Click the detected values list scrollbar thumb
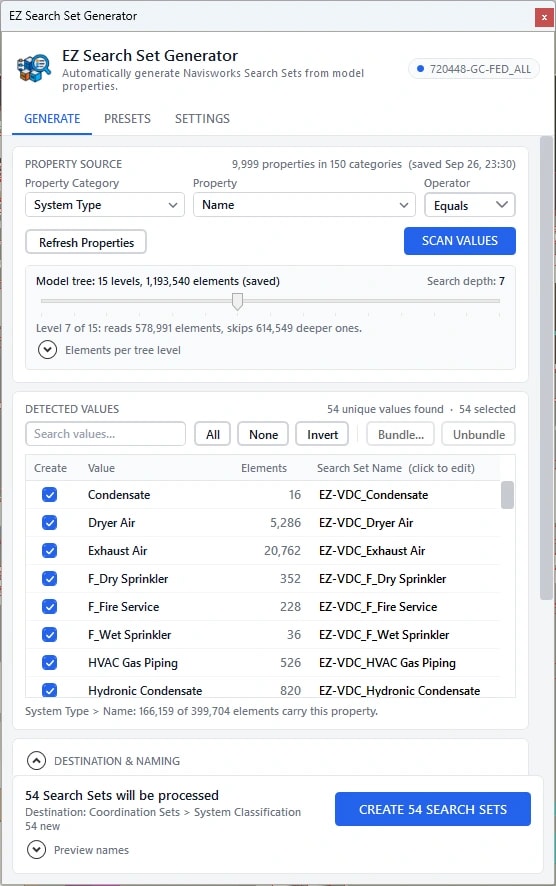Viewport: 556px width, 886px height. (507, 495)
